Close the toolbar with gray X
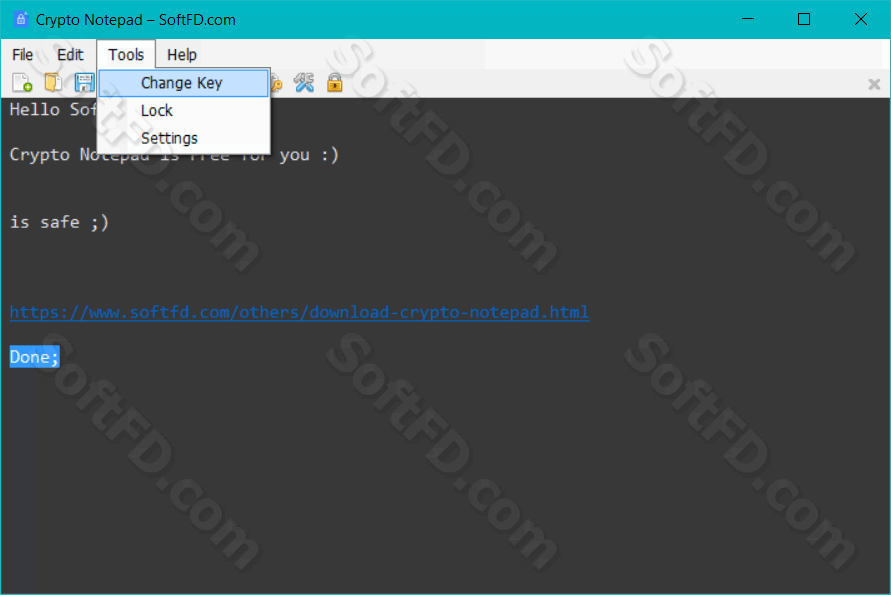Viewport: 891px width, 595px height. pyautogui.click(x=874, y=85)
